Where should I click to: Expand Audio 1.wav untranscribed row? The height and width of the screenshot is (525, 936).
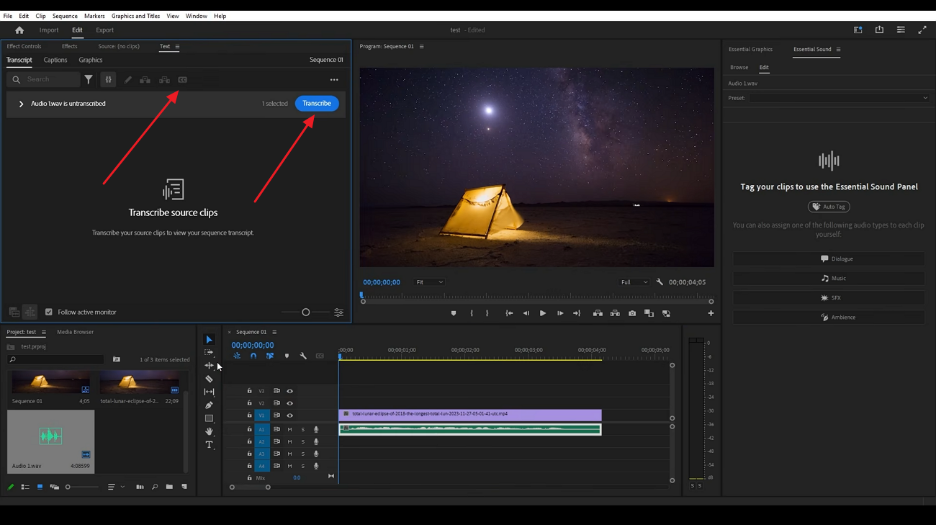[21, 104]
